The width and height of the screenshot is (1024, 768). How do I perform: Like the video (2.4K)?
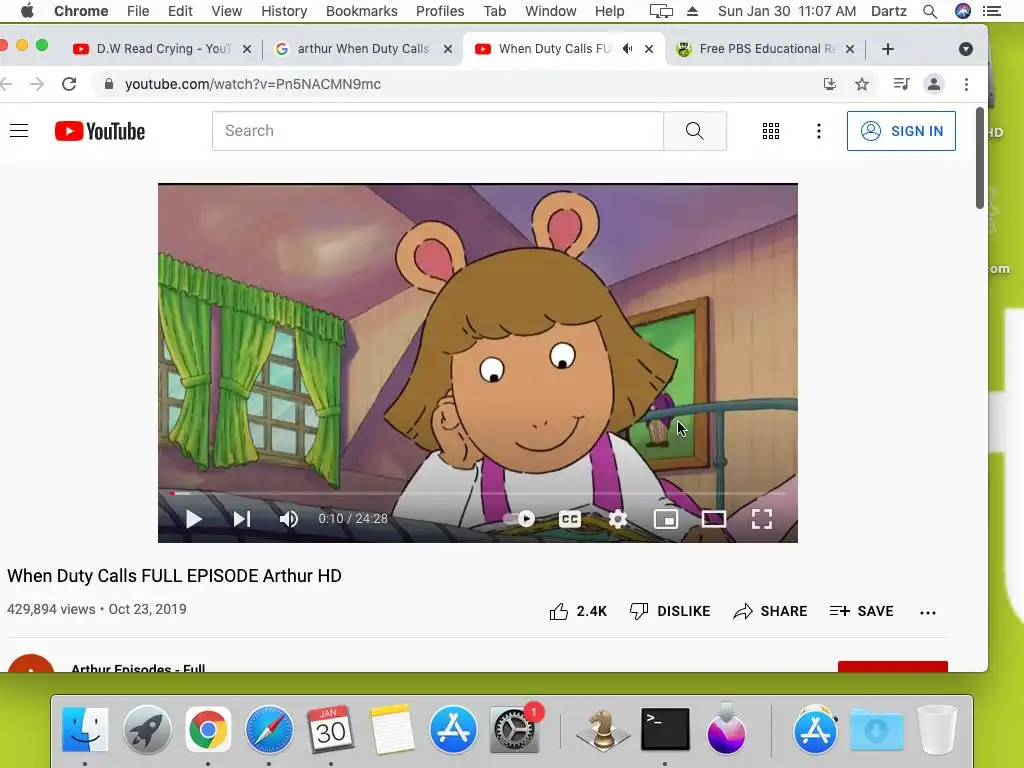[x=578, y=611]
